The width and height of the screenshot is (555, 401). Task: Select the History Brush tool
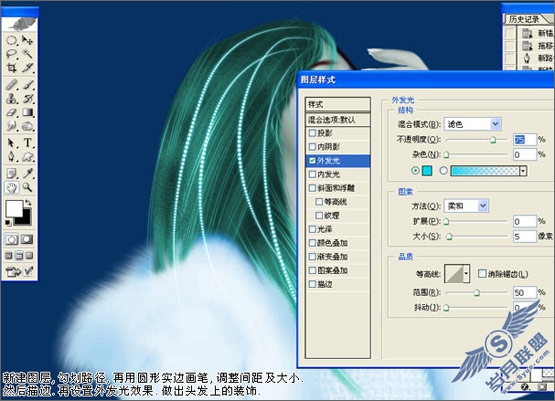28,98
